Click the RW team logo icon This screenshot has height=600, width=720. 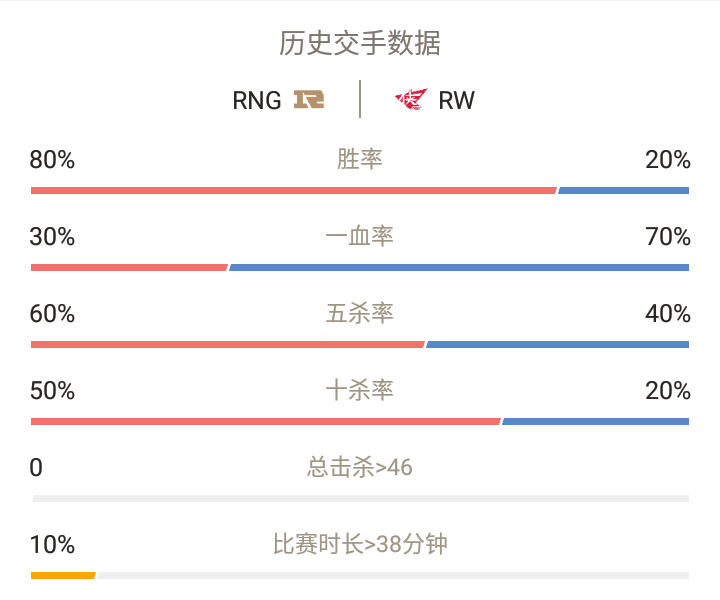411,99
